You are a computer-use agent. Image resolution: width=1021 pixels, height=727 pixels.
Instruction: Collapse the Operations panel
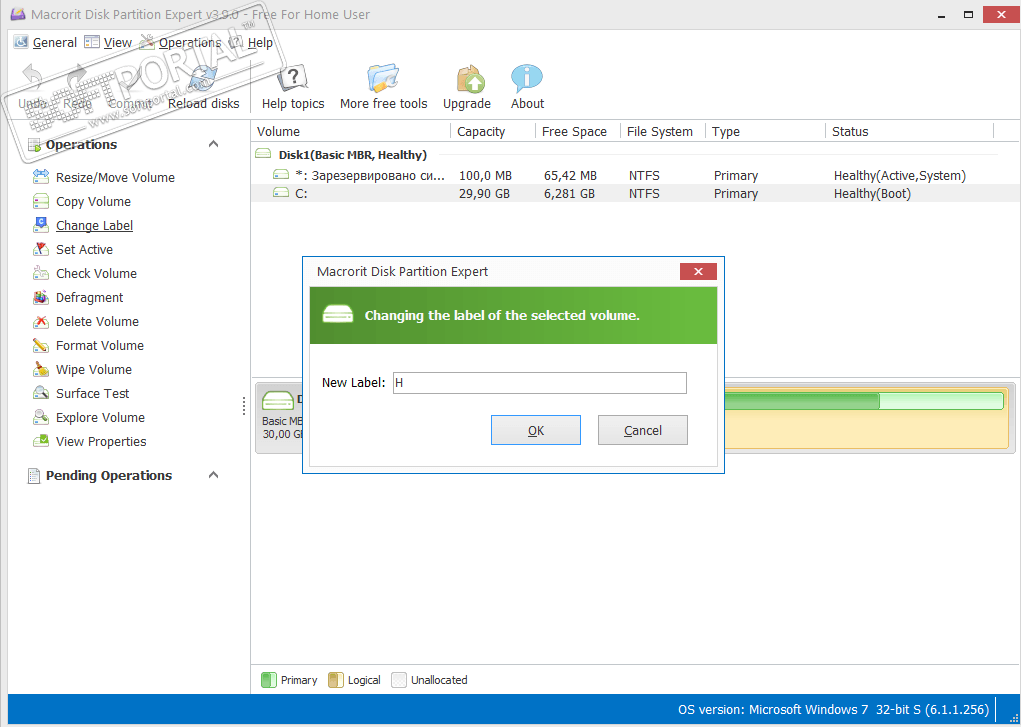pyautogui.click(x=213, y=144)
